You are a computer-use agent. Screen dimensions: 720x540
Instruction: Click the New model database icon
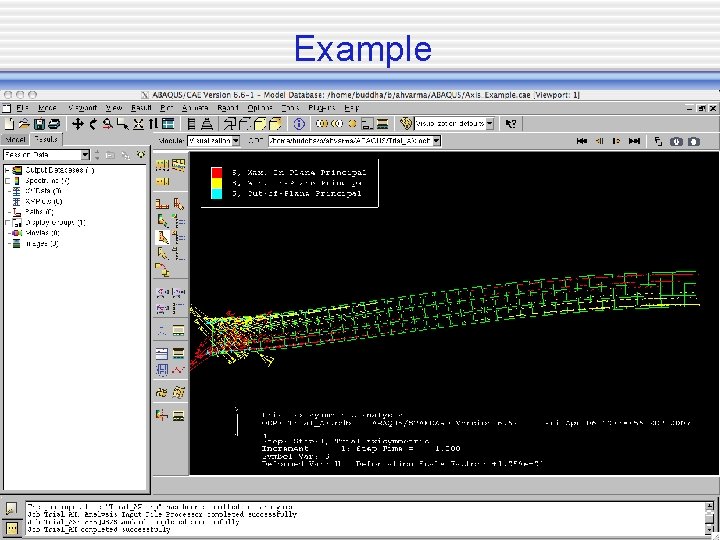click(10, 124)
